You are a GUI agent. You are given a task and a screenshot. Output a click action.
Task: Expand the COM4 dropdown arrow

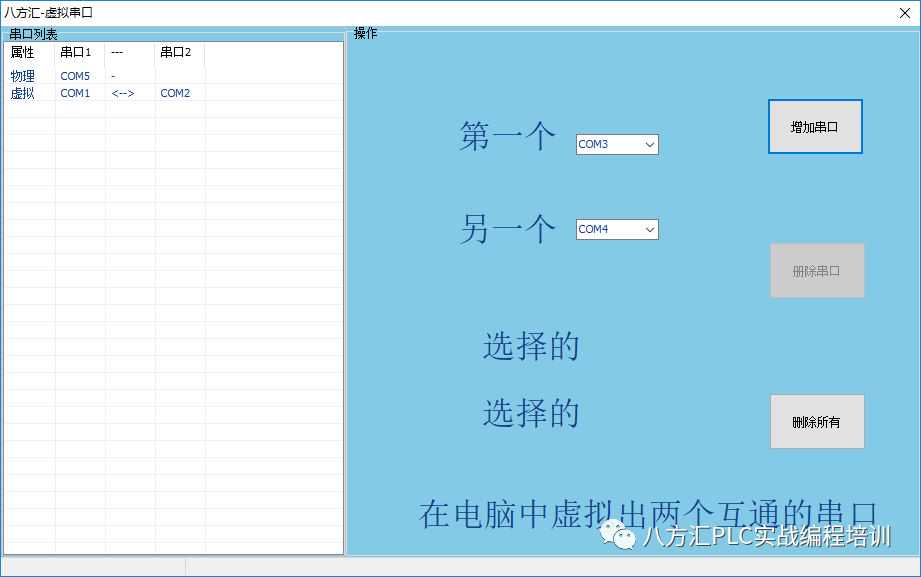pos(650,230)
